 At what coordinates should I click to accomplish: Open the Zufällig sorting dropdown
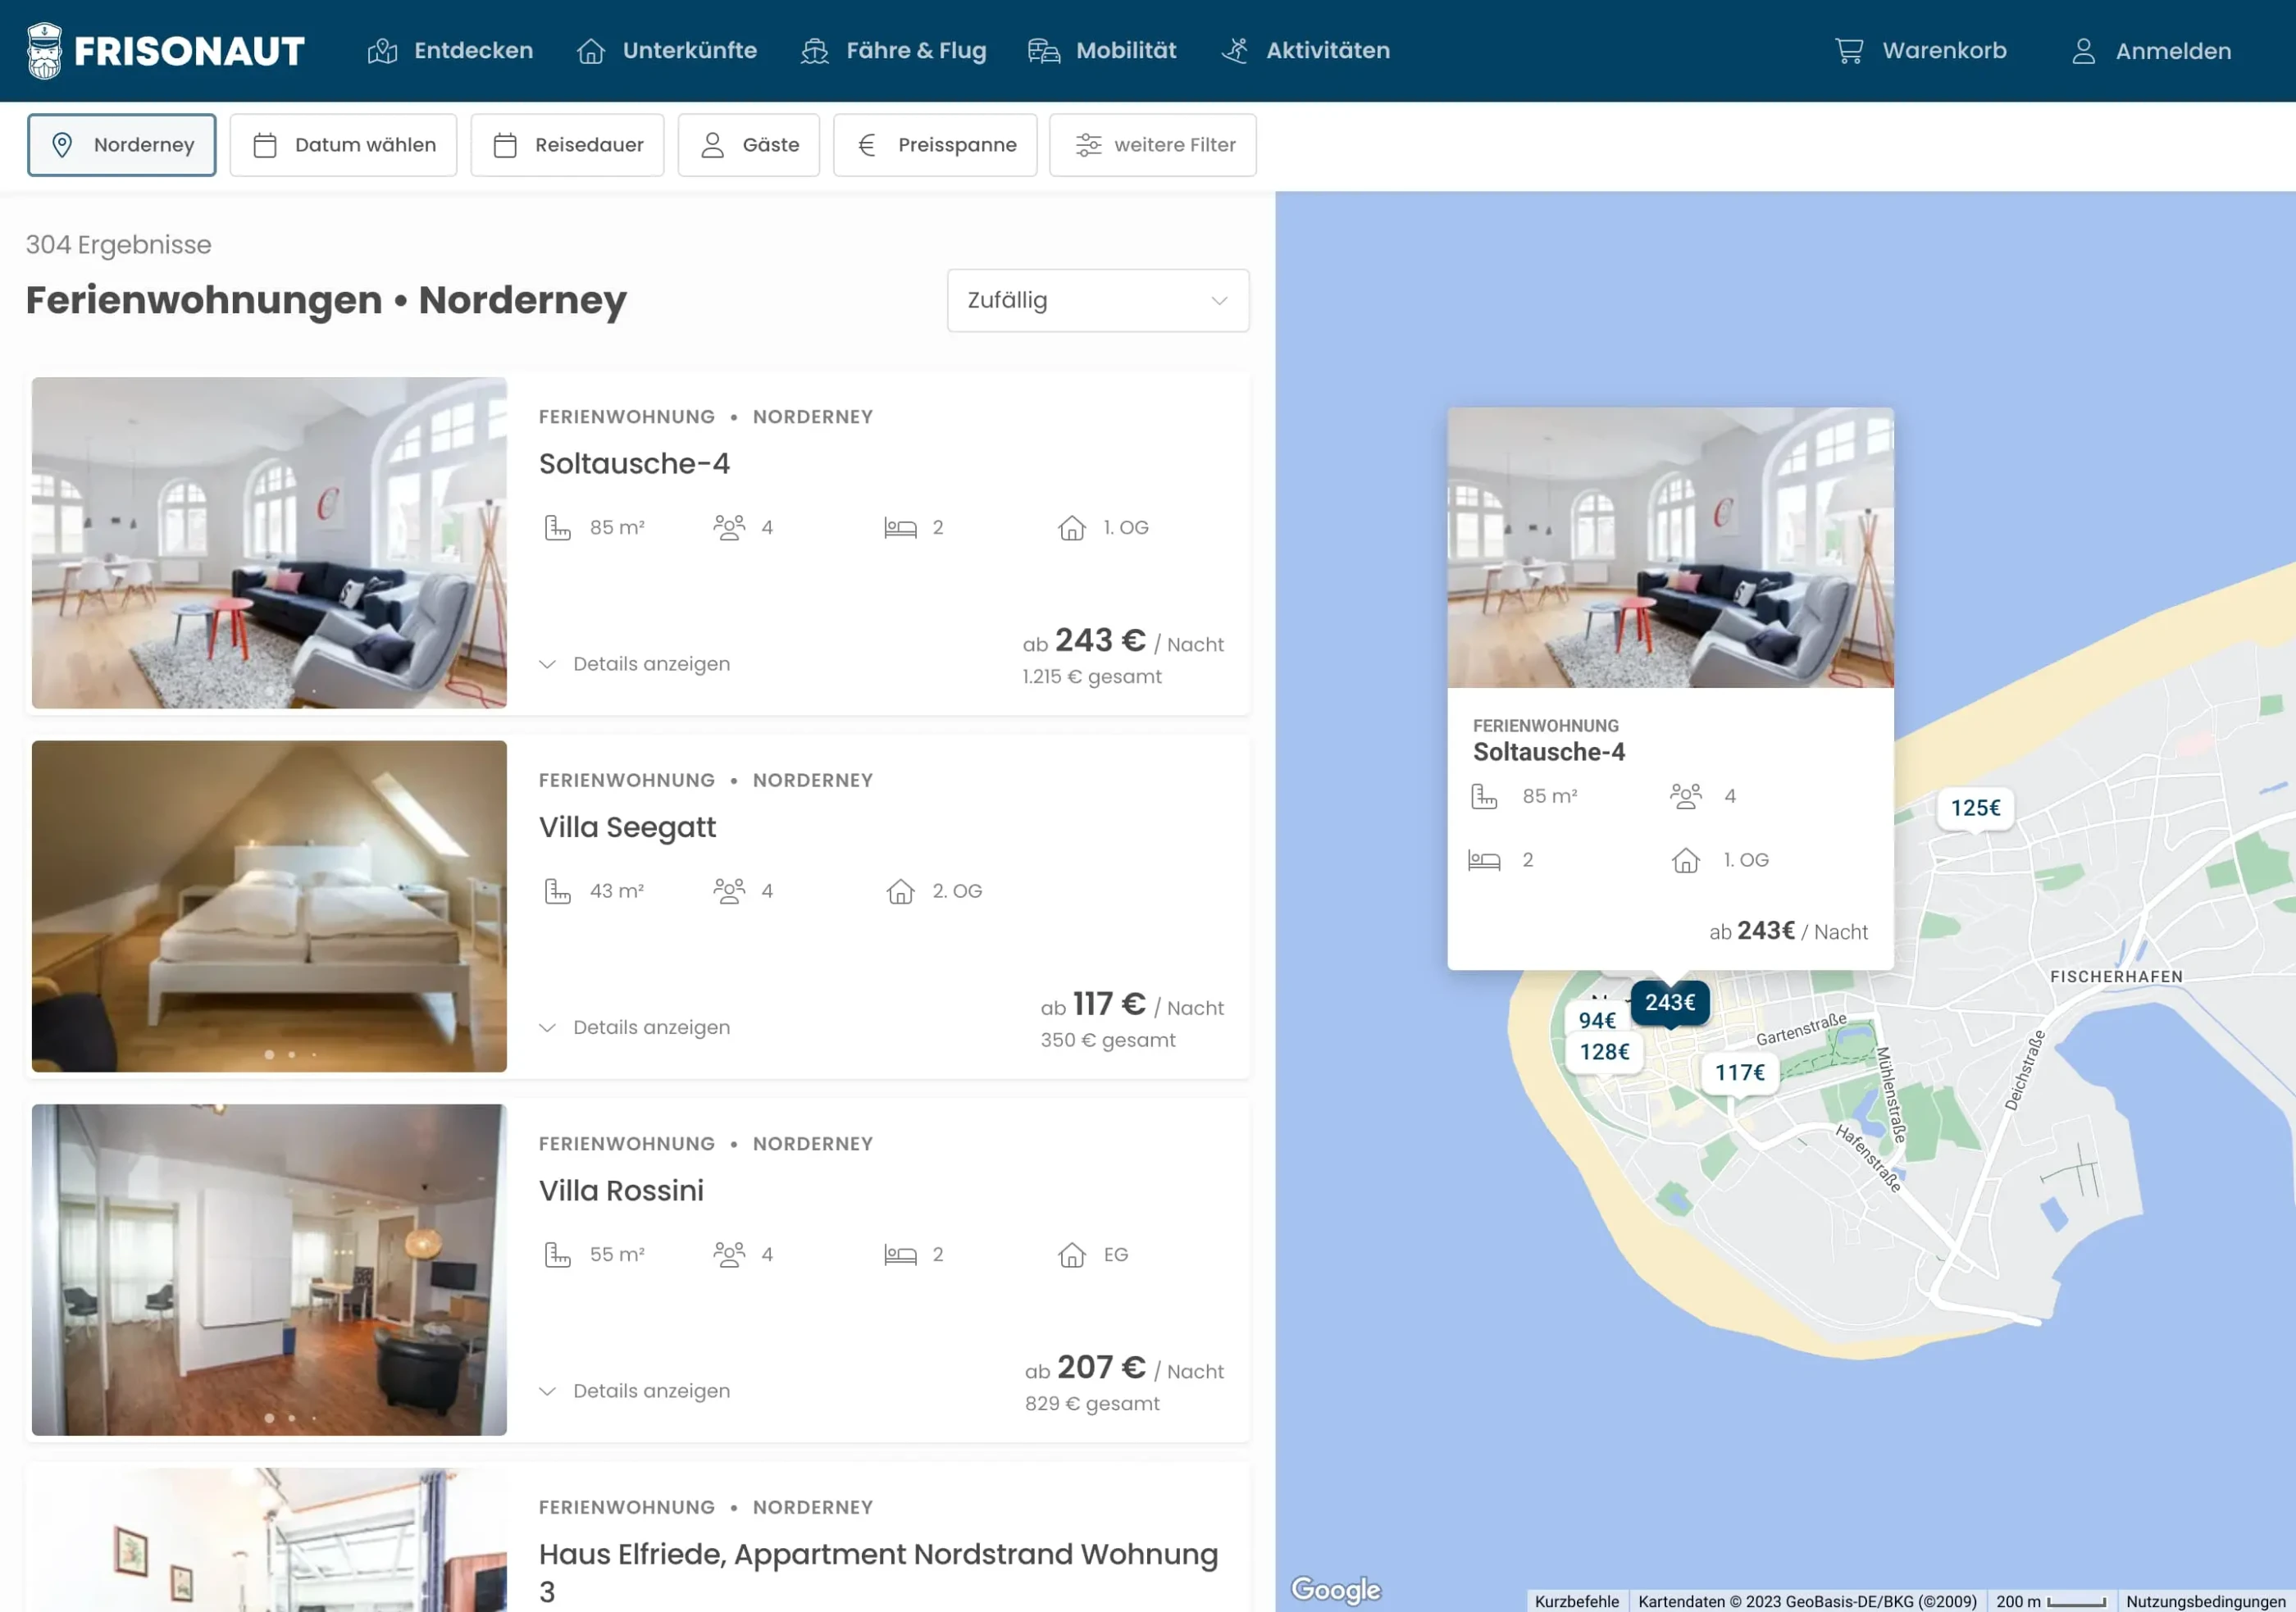1097,300
